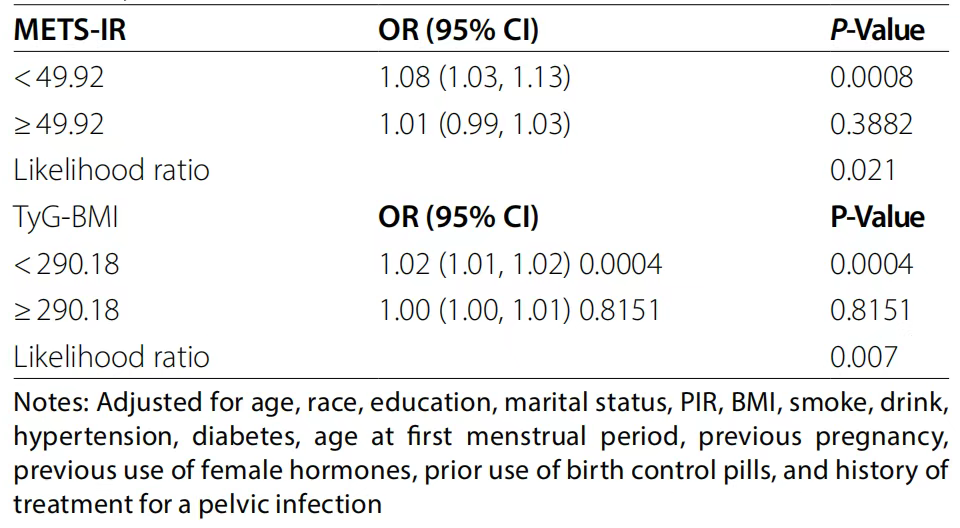The height and width of the screenshot is (528, 960).
Task: Select the <49.92 row label
Action: 59,77
